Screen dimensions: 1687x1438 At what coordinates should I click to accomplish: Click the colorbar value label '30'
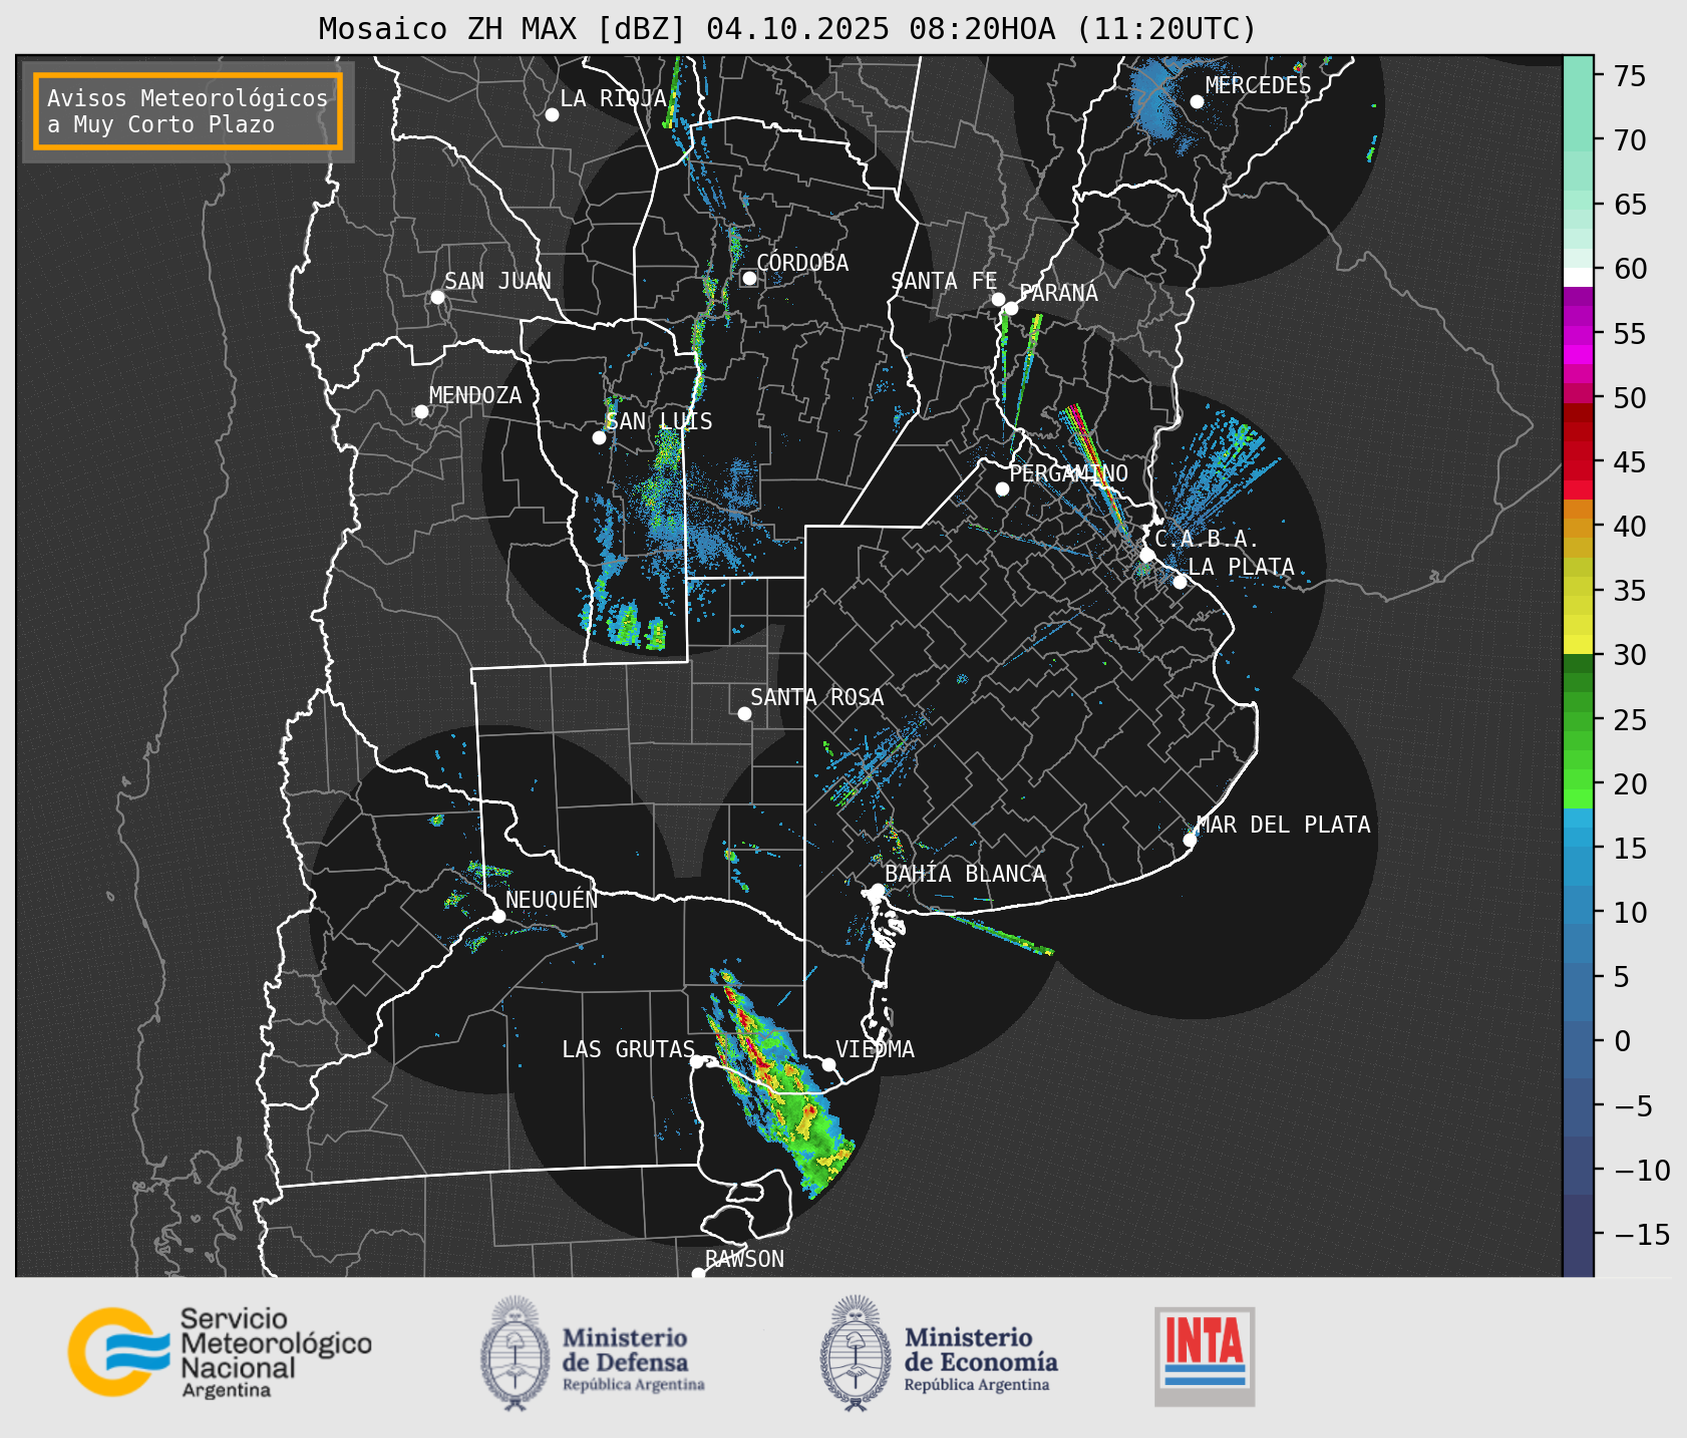pos(1629,655)
